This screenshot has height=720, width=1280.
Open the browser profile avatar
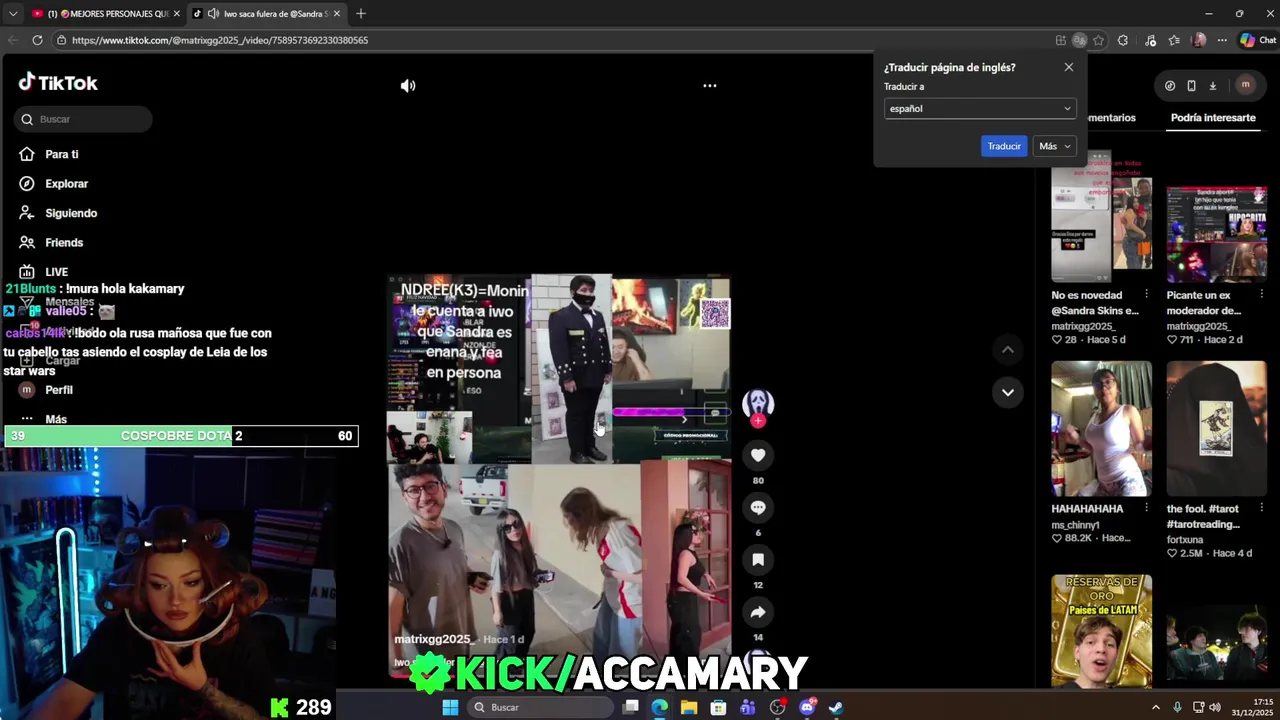1199,40
